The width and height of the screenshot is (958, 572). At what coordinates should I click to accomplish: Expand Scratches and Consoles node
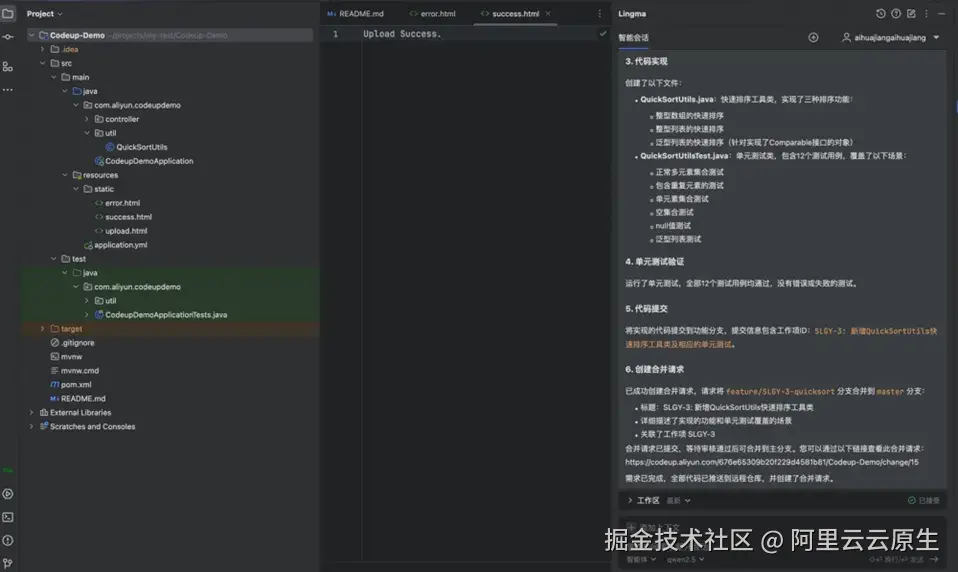coord(31,427)
